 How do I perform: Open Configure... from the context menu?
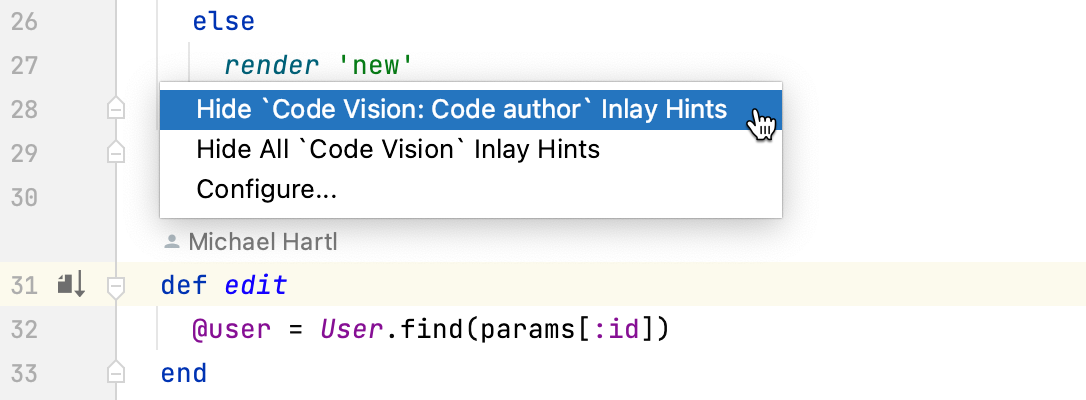click(x=266, y=189)
